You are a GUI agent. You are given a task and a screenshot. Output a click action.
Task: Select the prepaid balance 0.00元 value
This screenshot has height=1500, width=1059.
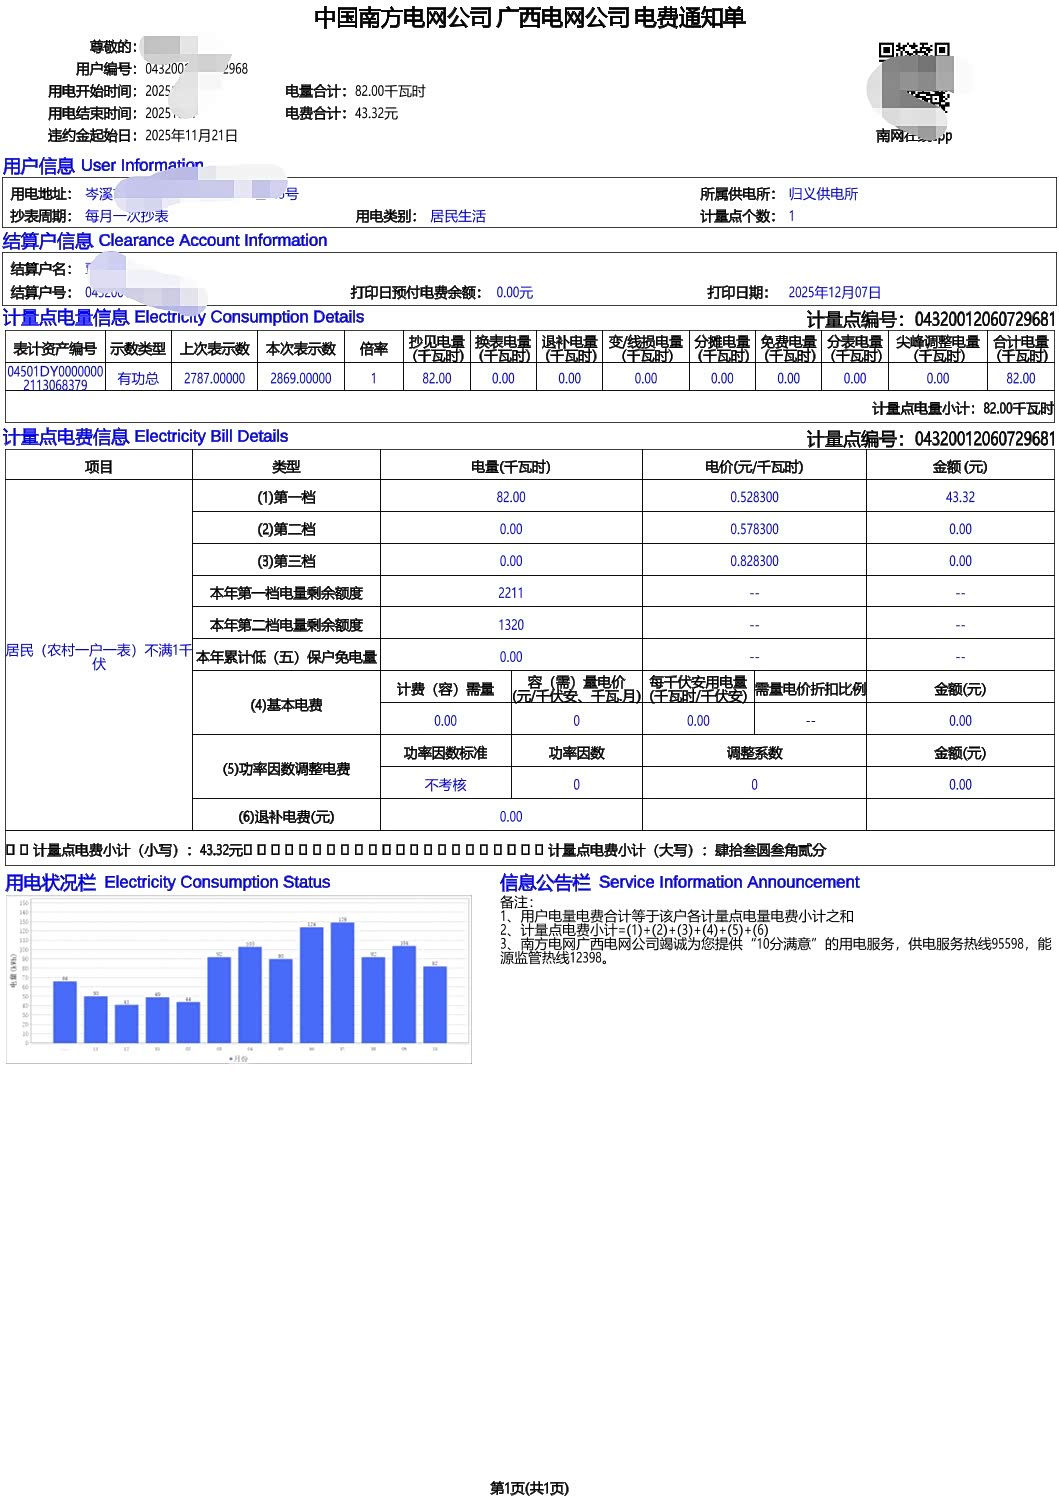pyautogui.click(x=515, y=292)
